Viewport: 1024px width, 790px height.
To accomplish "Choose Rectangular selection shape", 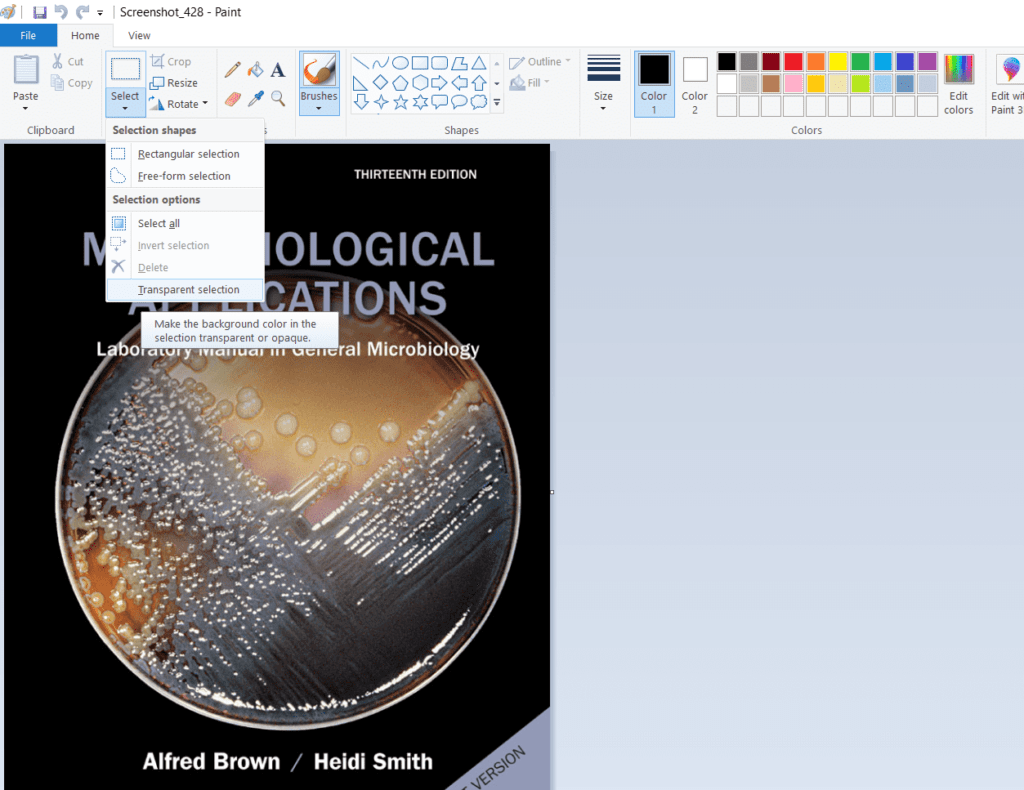I will pyautogui.click(x=185, y=154).
